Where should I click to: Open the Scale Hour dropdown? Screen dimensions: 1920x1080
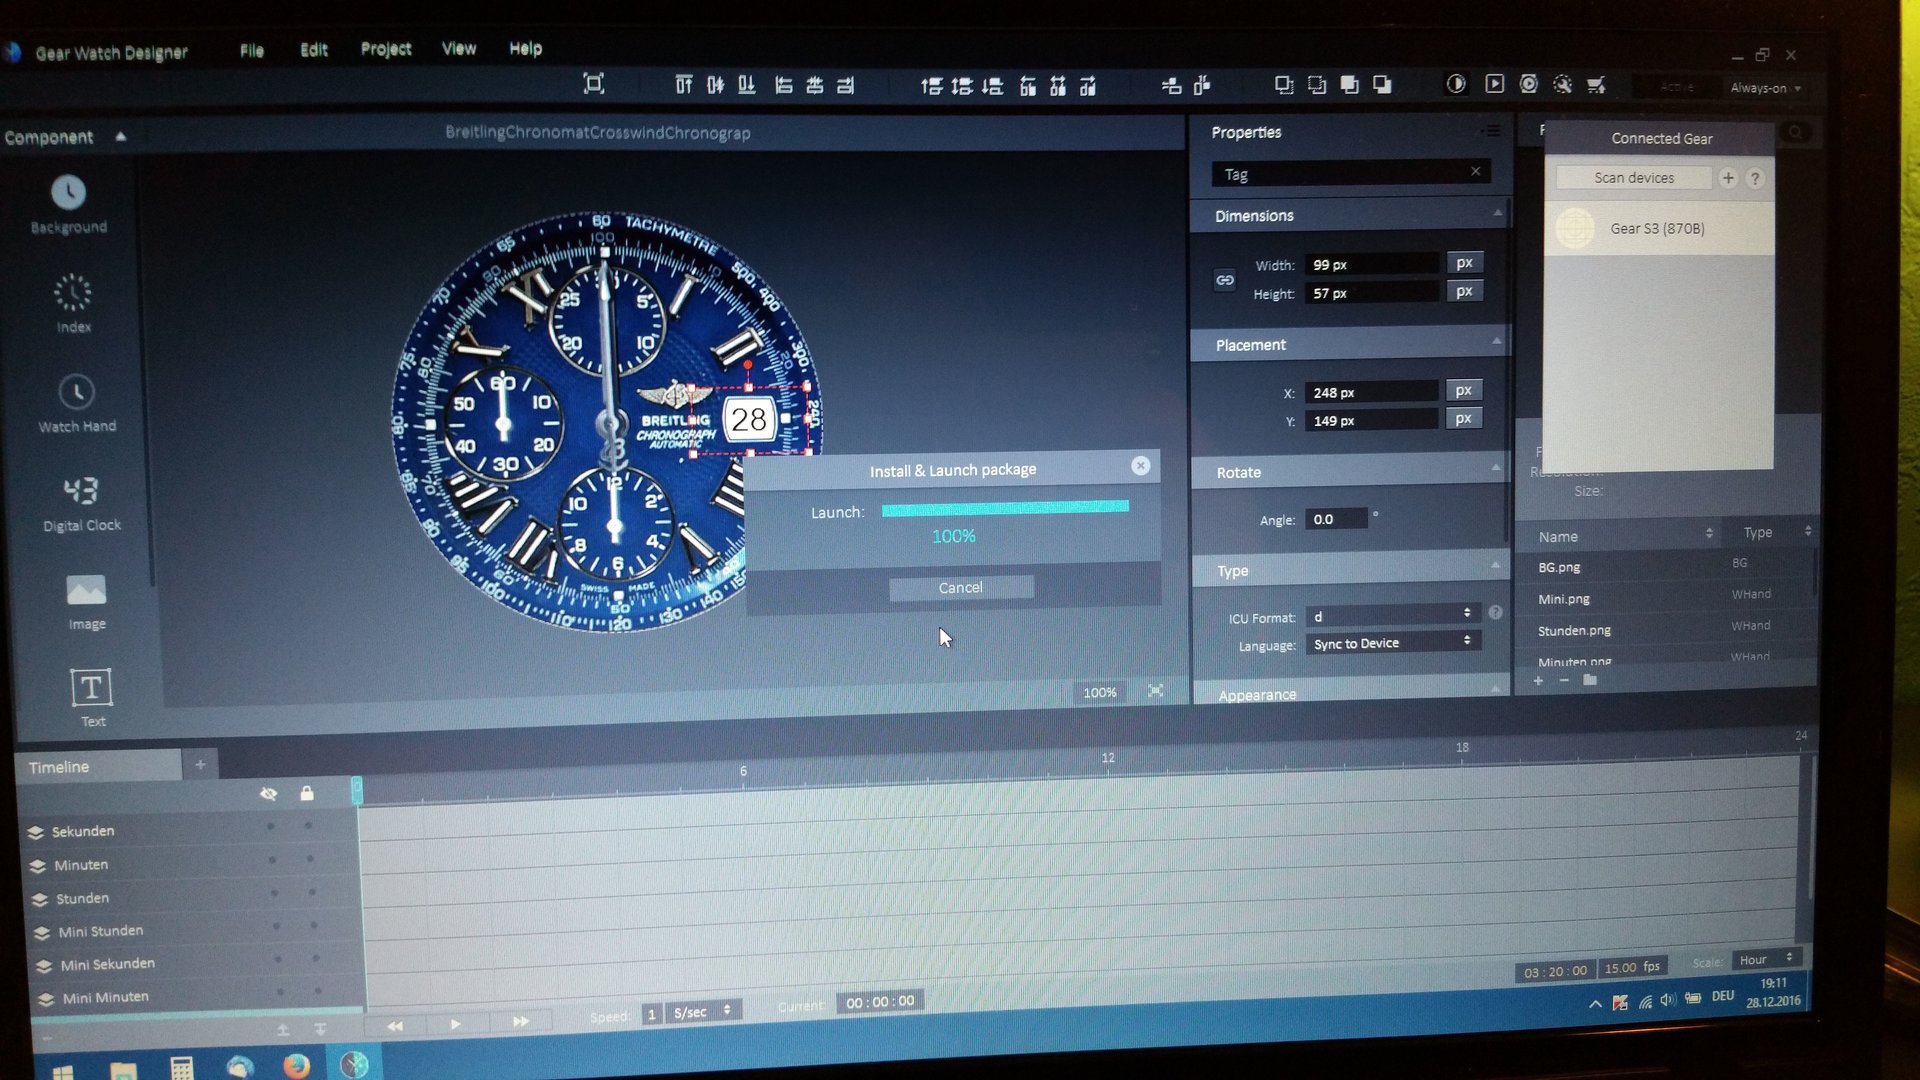pos(1766,959)
